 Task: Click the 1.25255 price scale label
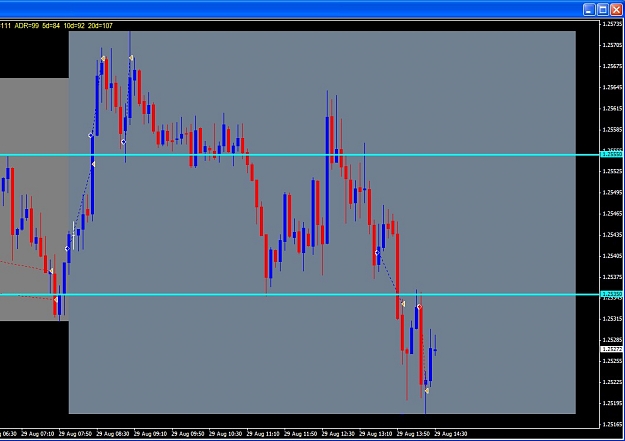pos(612,361)
